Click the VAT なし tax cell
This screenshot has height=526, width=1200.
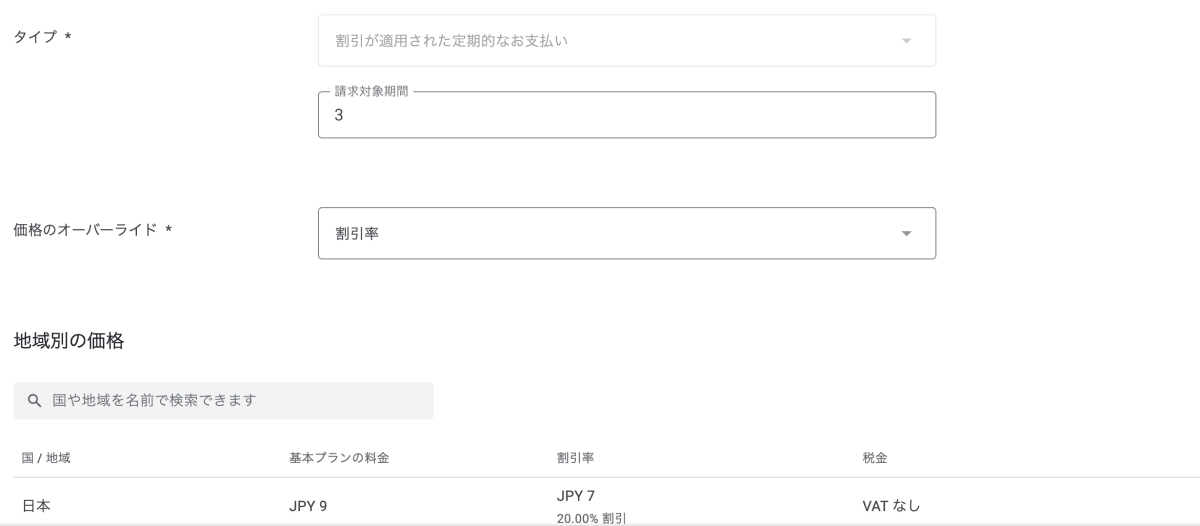(x=892, y=505)
